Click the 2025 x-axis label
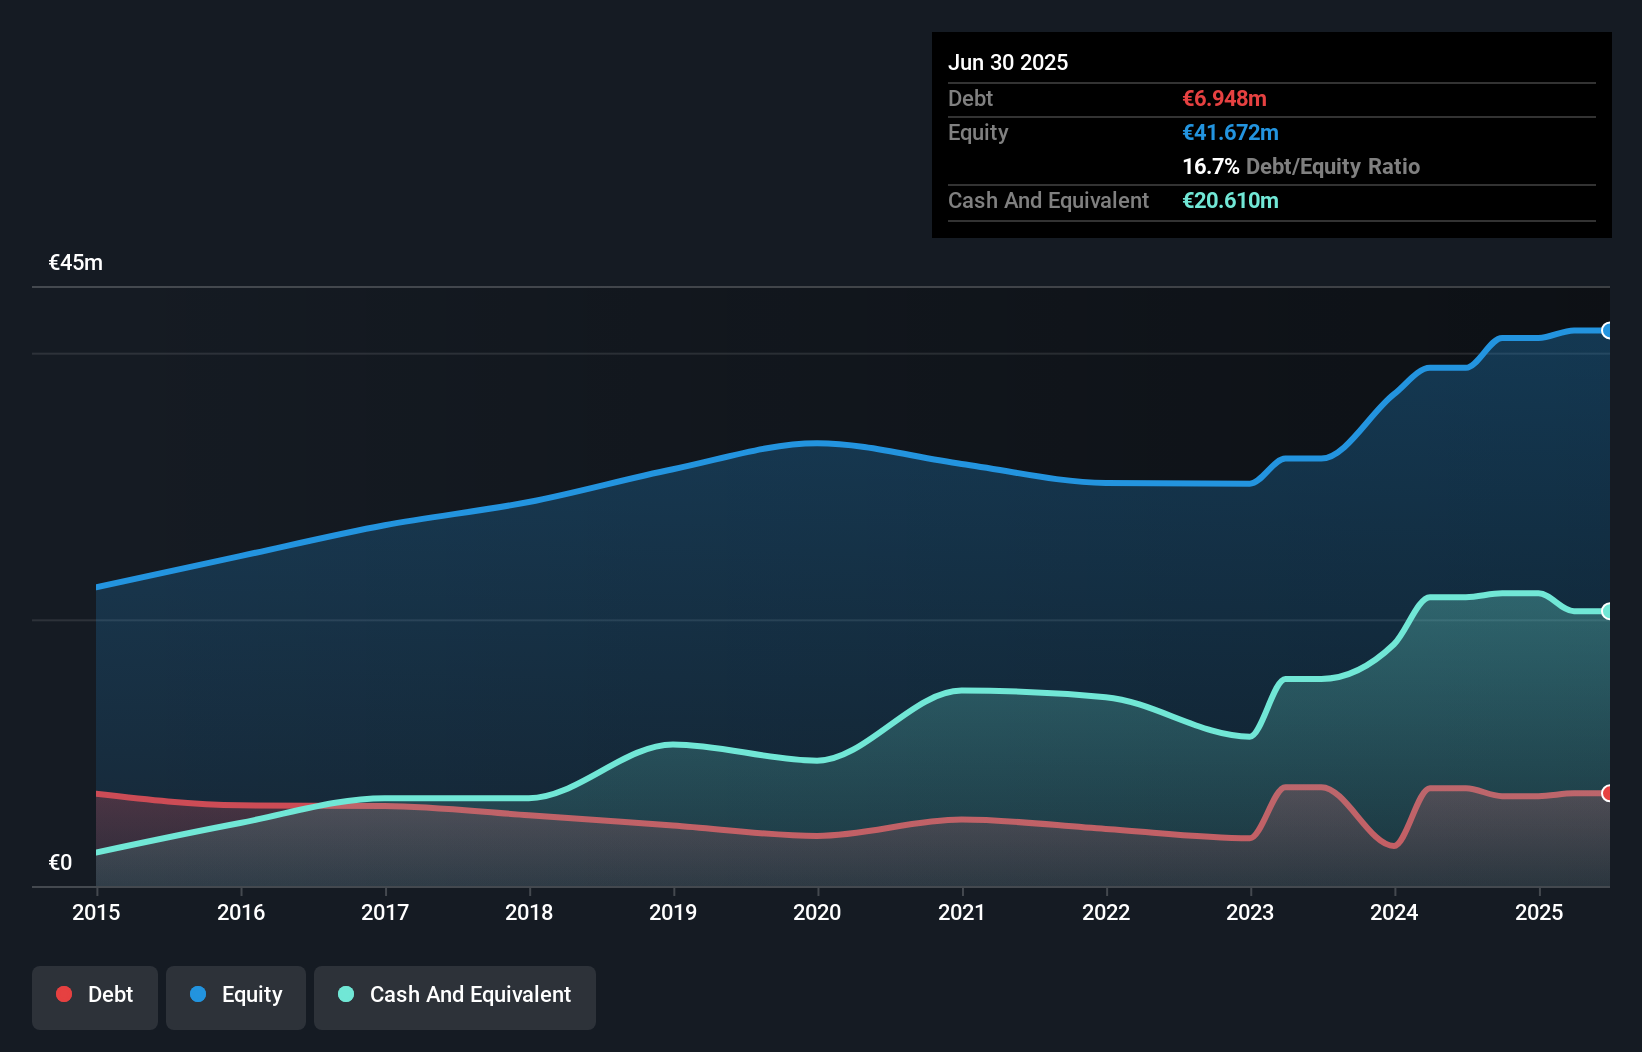This screenshot has height=1052, width=1642. (x=1539, y=912)
